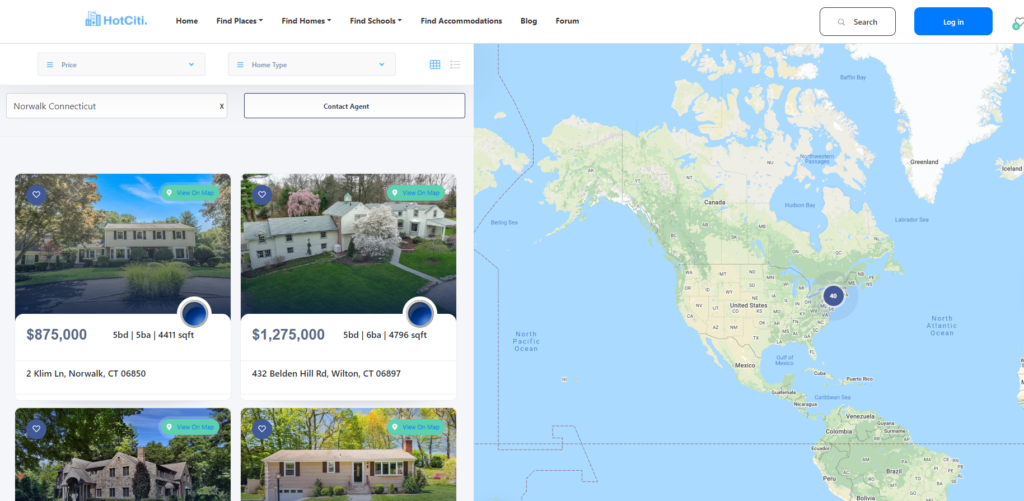Viewport: 1024px width, 501px height.
Task: Click the Price filter lines icon
Action: click(x=50, y=65)
